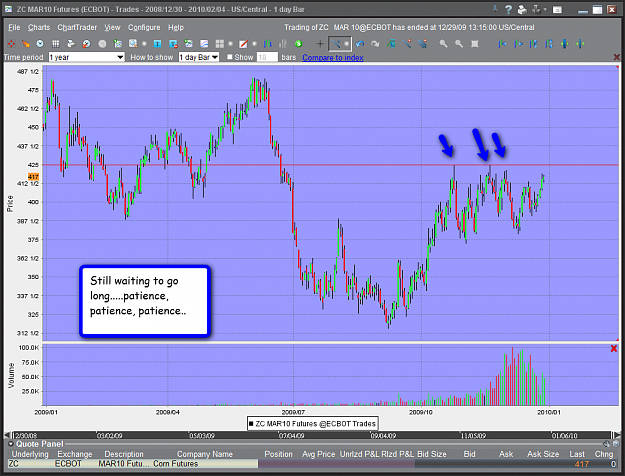The height and width of the screenshot is (476, 625).
Task: Open the clock time settings icon
Action: (40, 44)
